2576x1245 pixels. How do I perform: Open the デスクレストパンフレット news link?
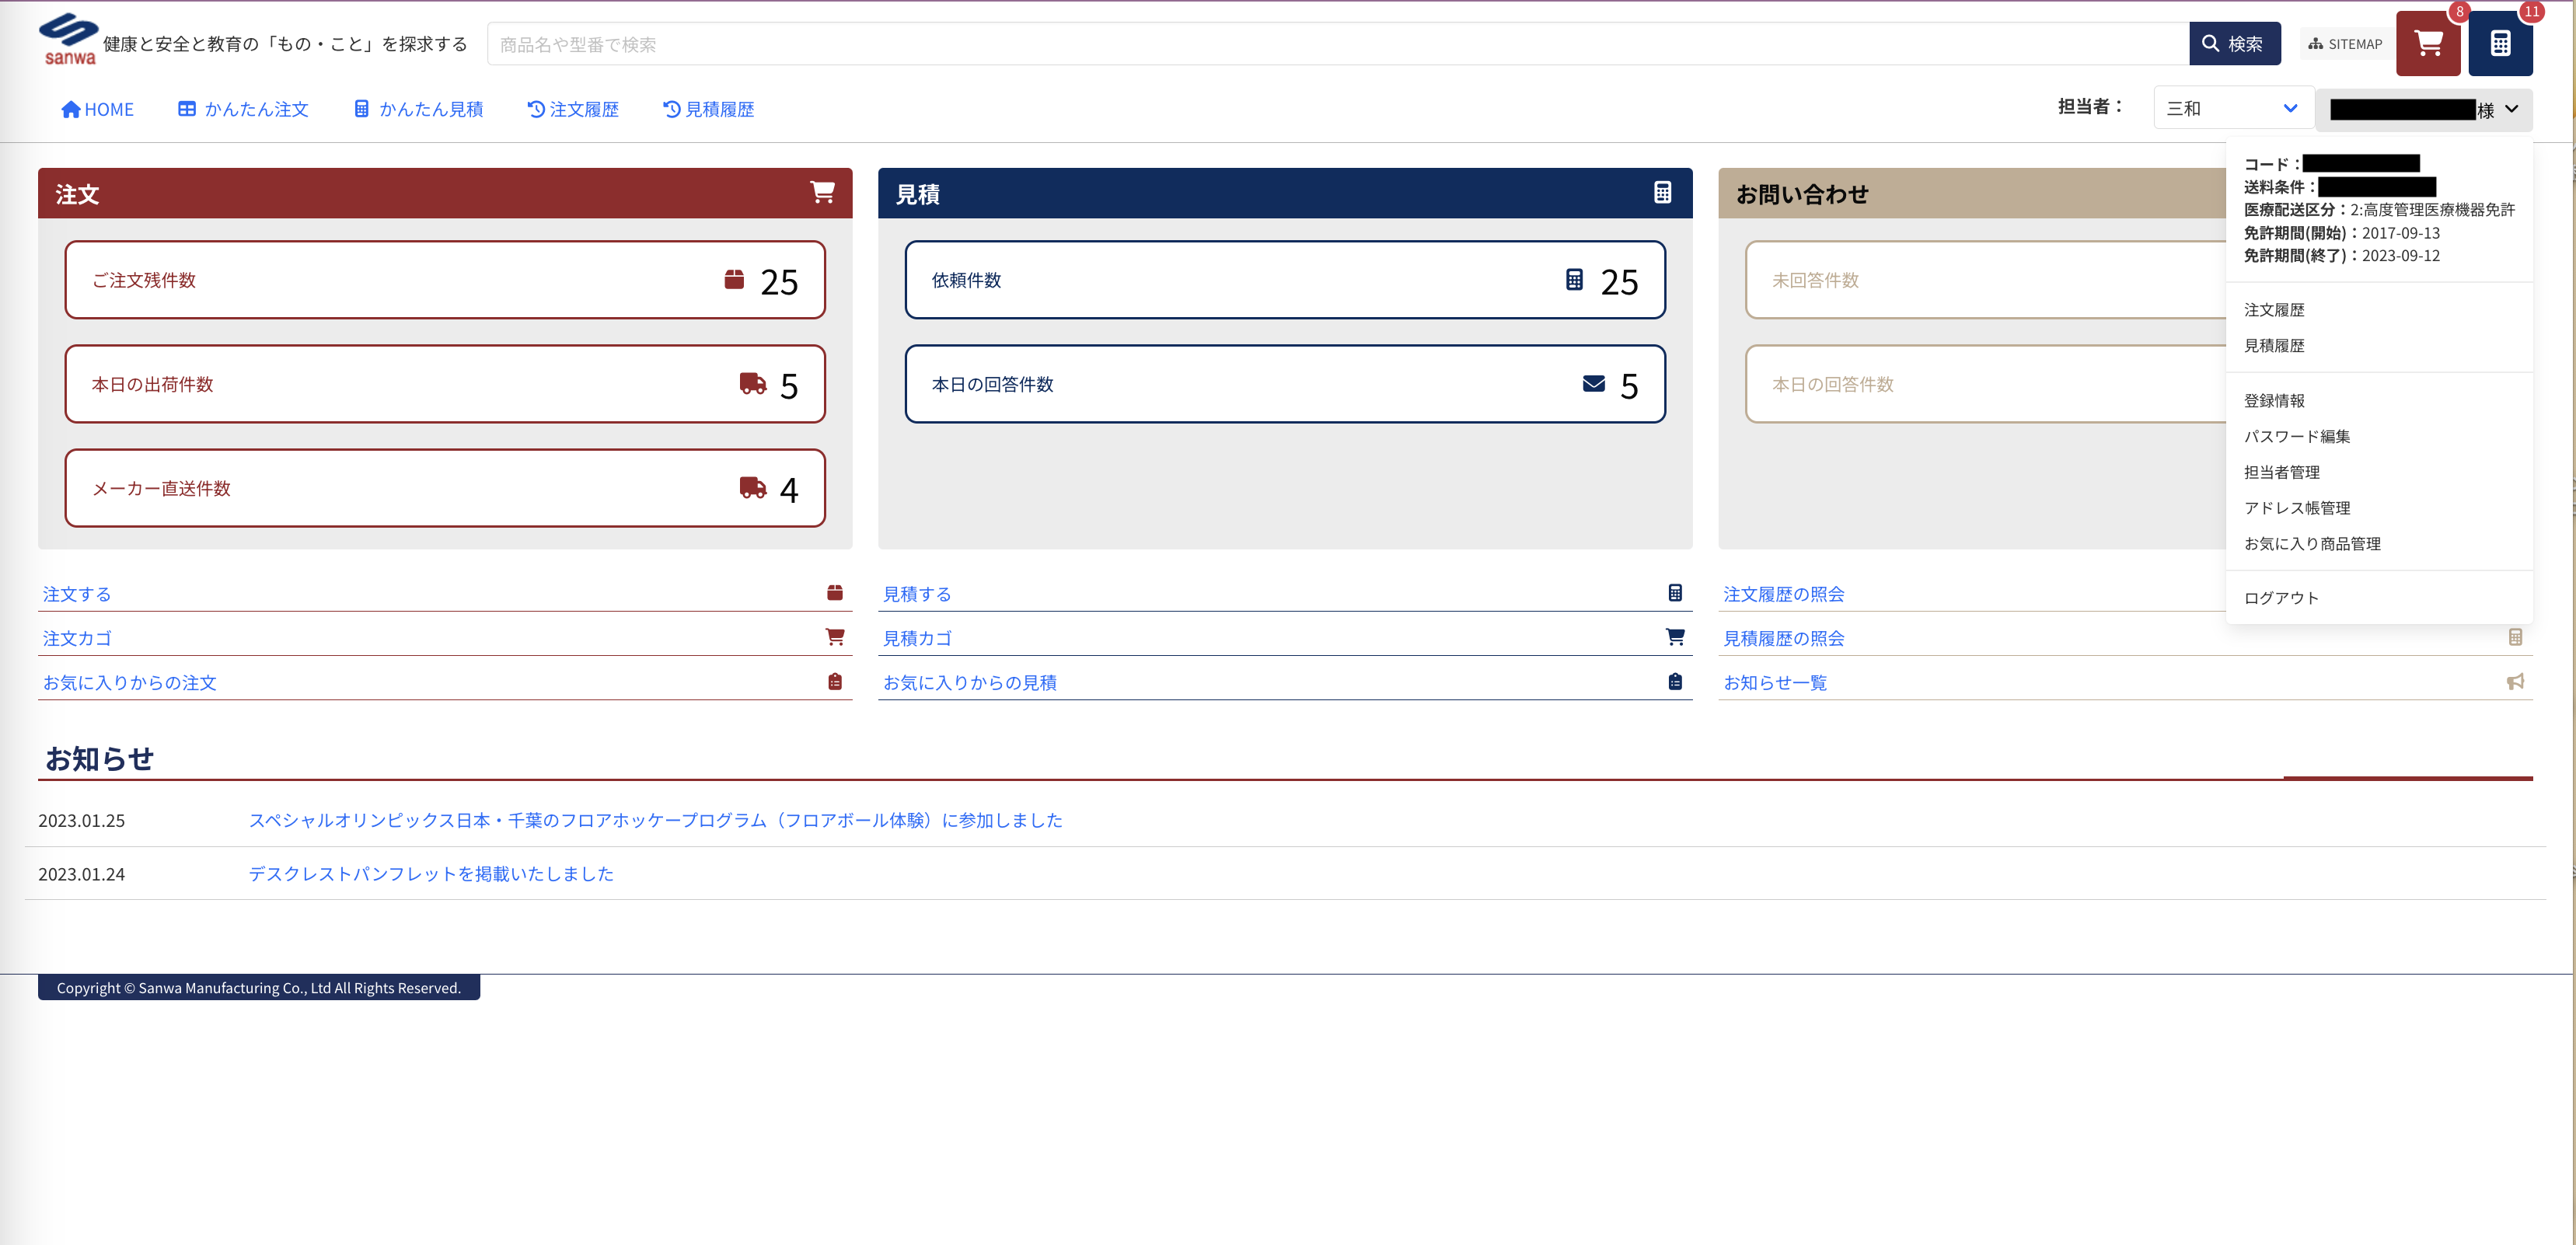click(431, 874)
